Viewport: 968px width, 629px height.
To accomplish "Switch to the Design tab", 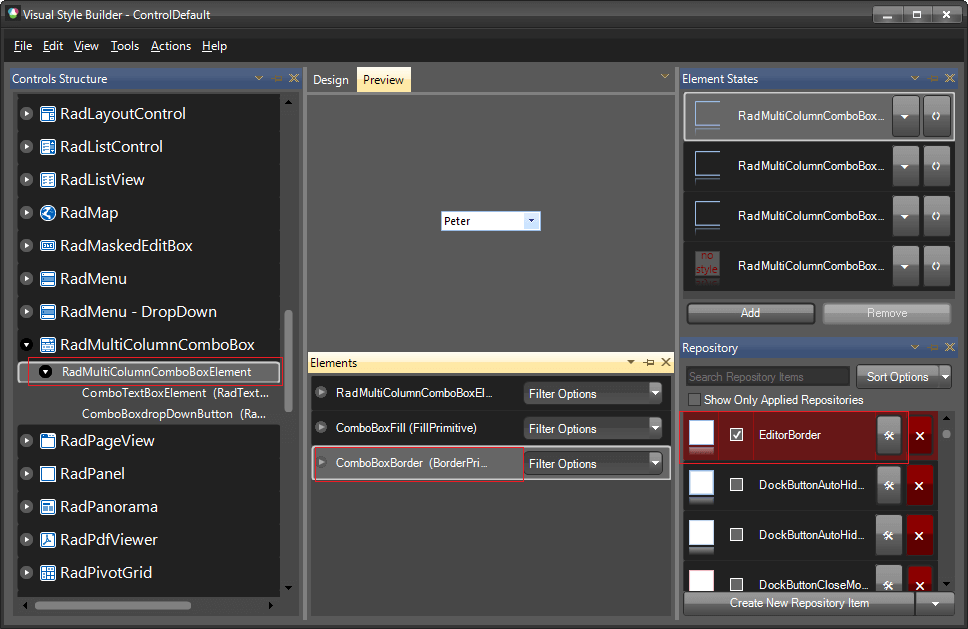I will [x=330, y=80].
